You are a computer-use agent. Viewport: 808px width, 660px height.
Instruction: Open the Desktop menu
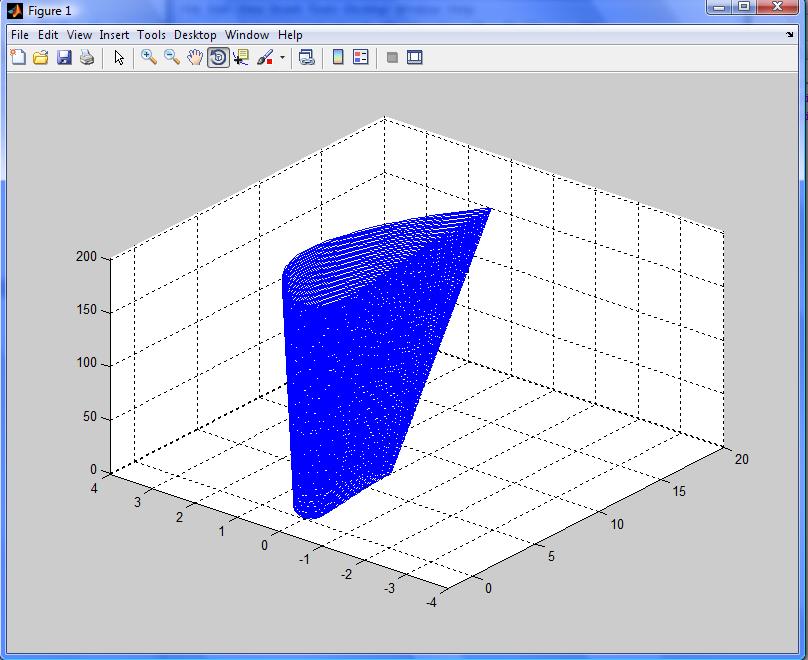[195, 35]
